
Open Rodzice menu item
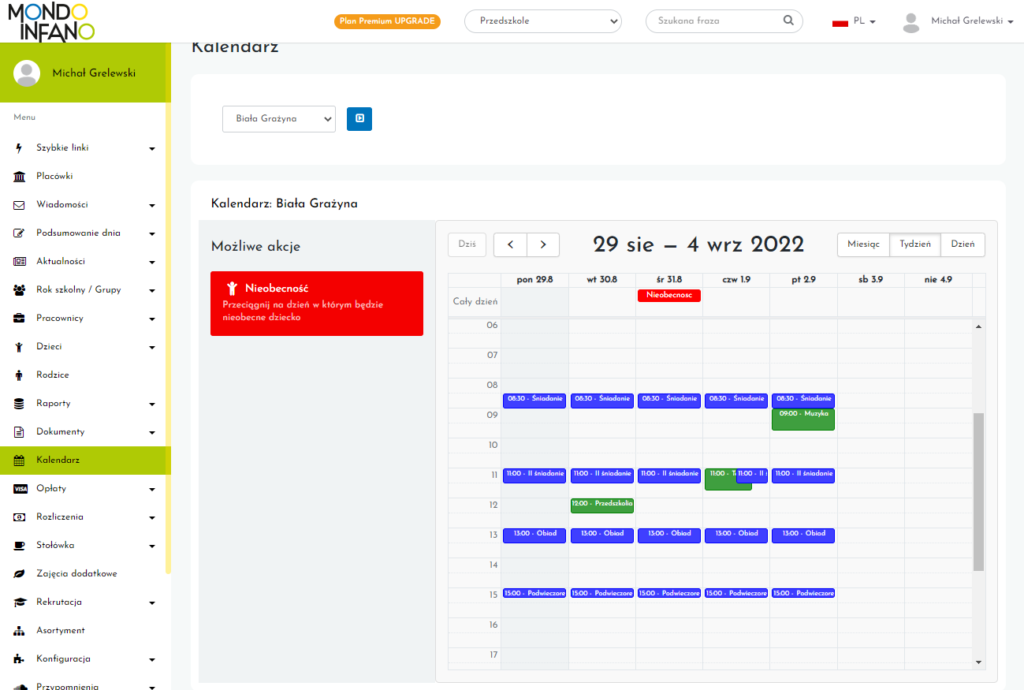(85, 375)
